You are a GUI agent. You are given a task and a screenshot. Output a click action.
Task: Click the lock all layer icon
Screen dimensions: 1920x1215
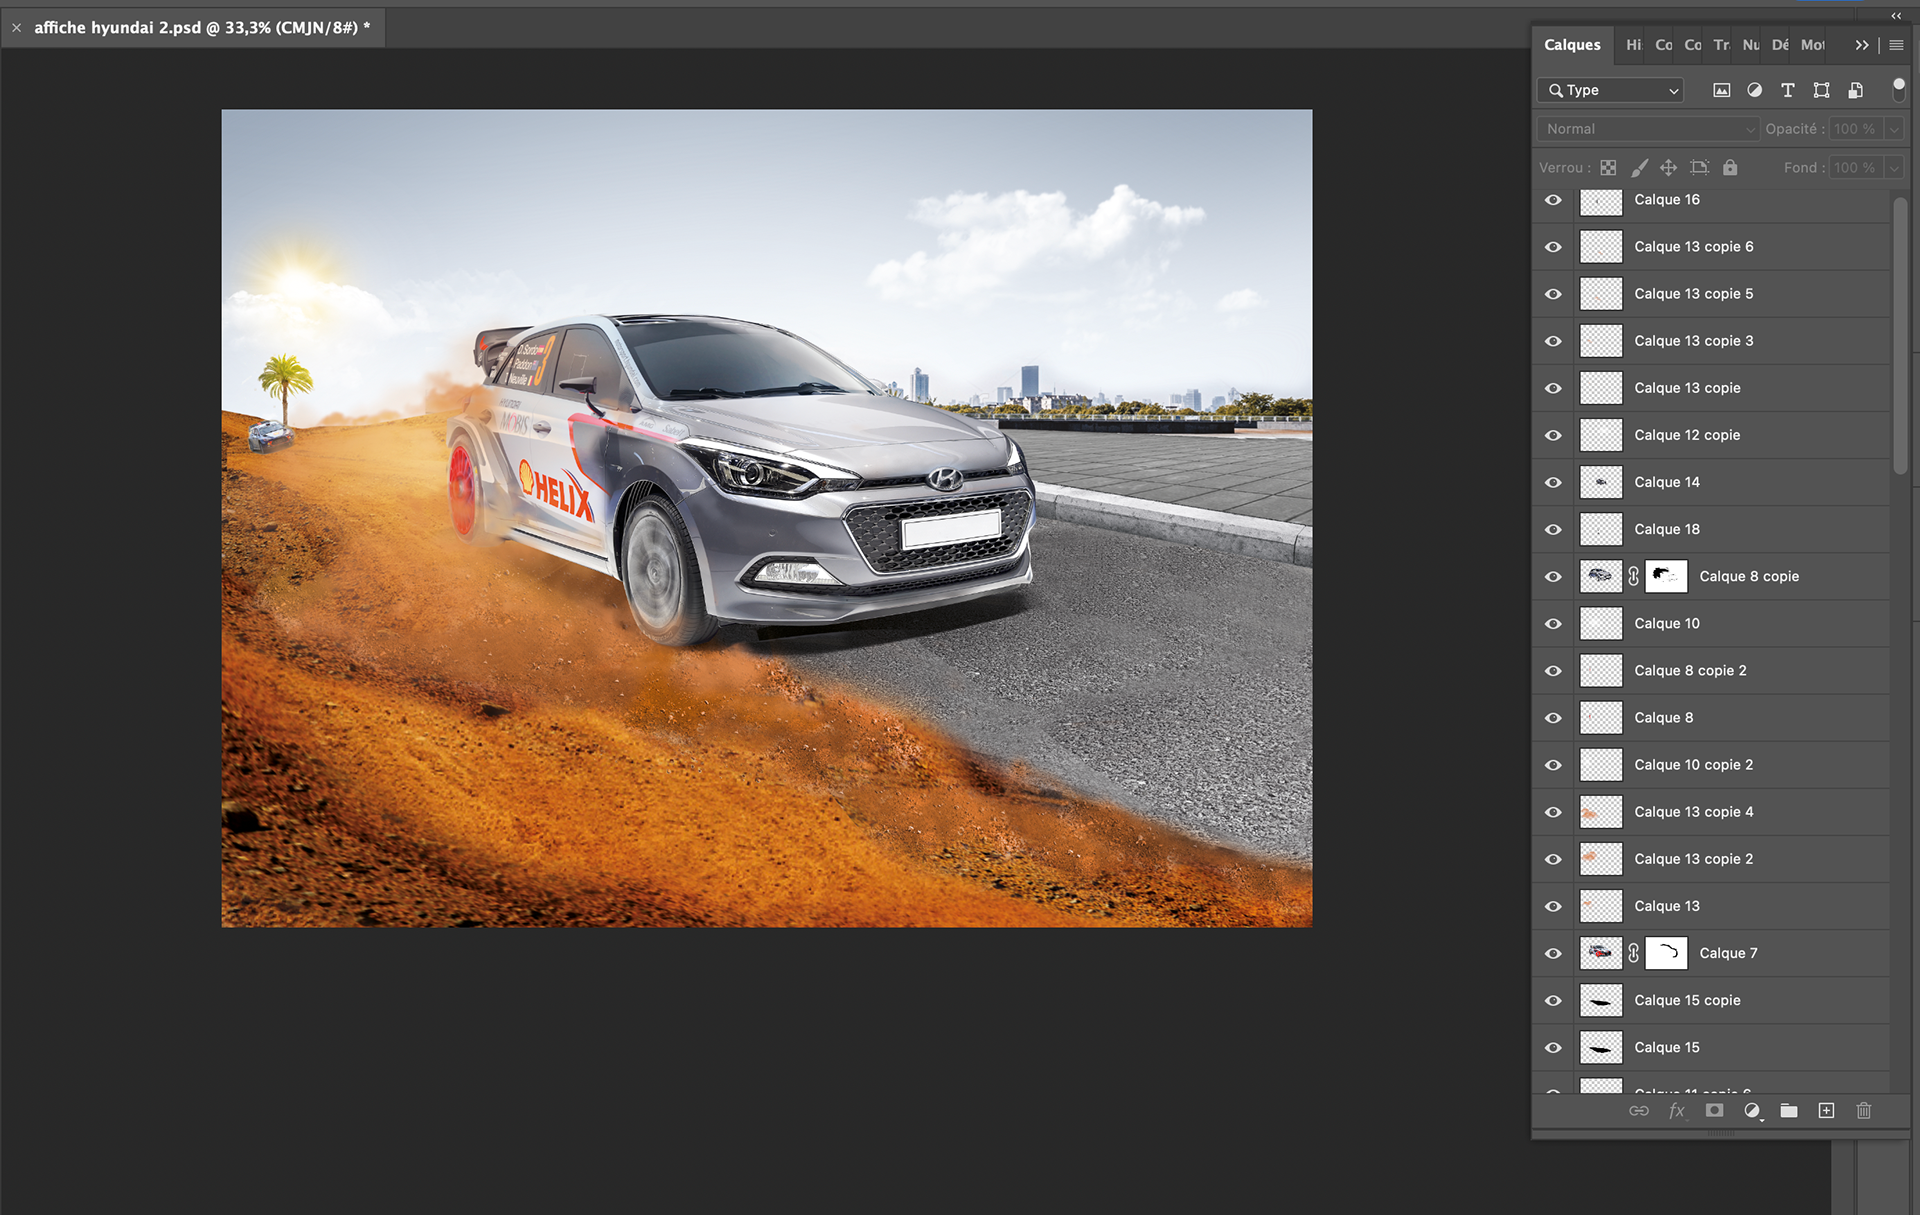(1730, 168)
